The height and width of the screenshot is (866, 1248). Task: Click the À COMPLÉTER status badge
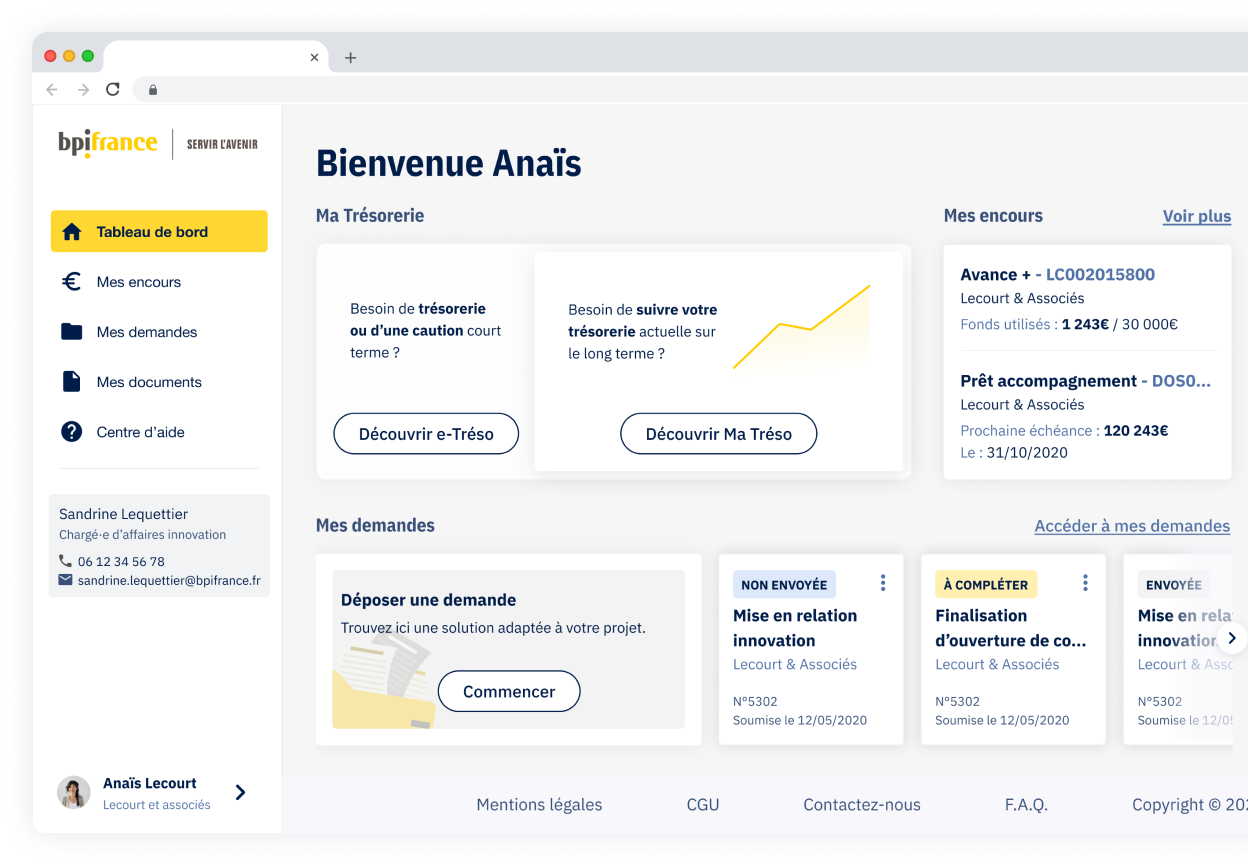click(986, 584)
